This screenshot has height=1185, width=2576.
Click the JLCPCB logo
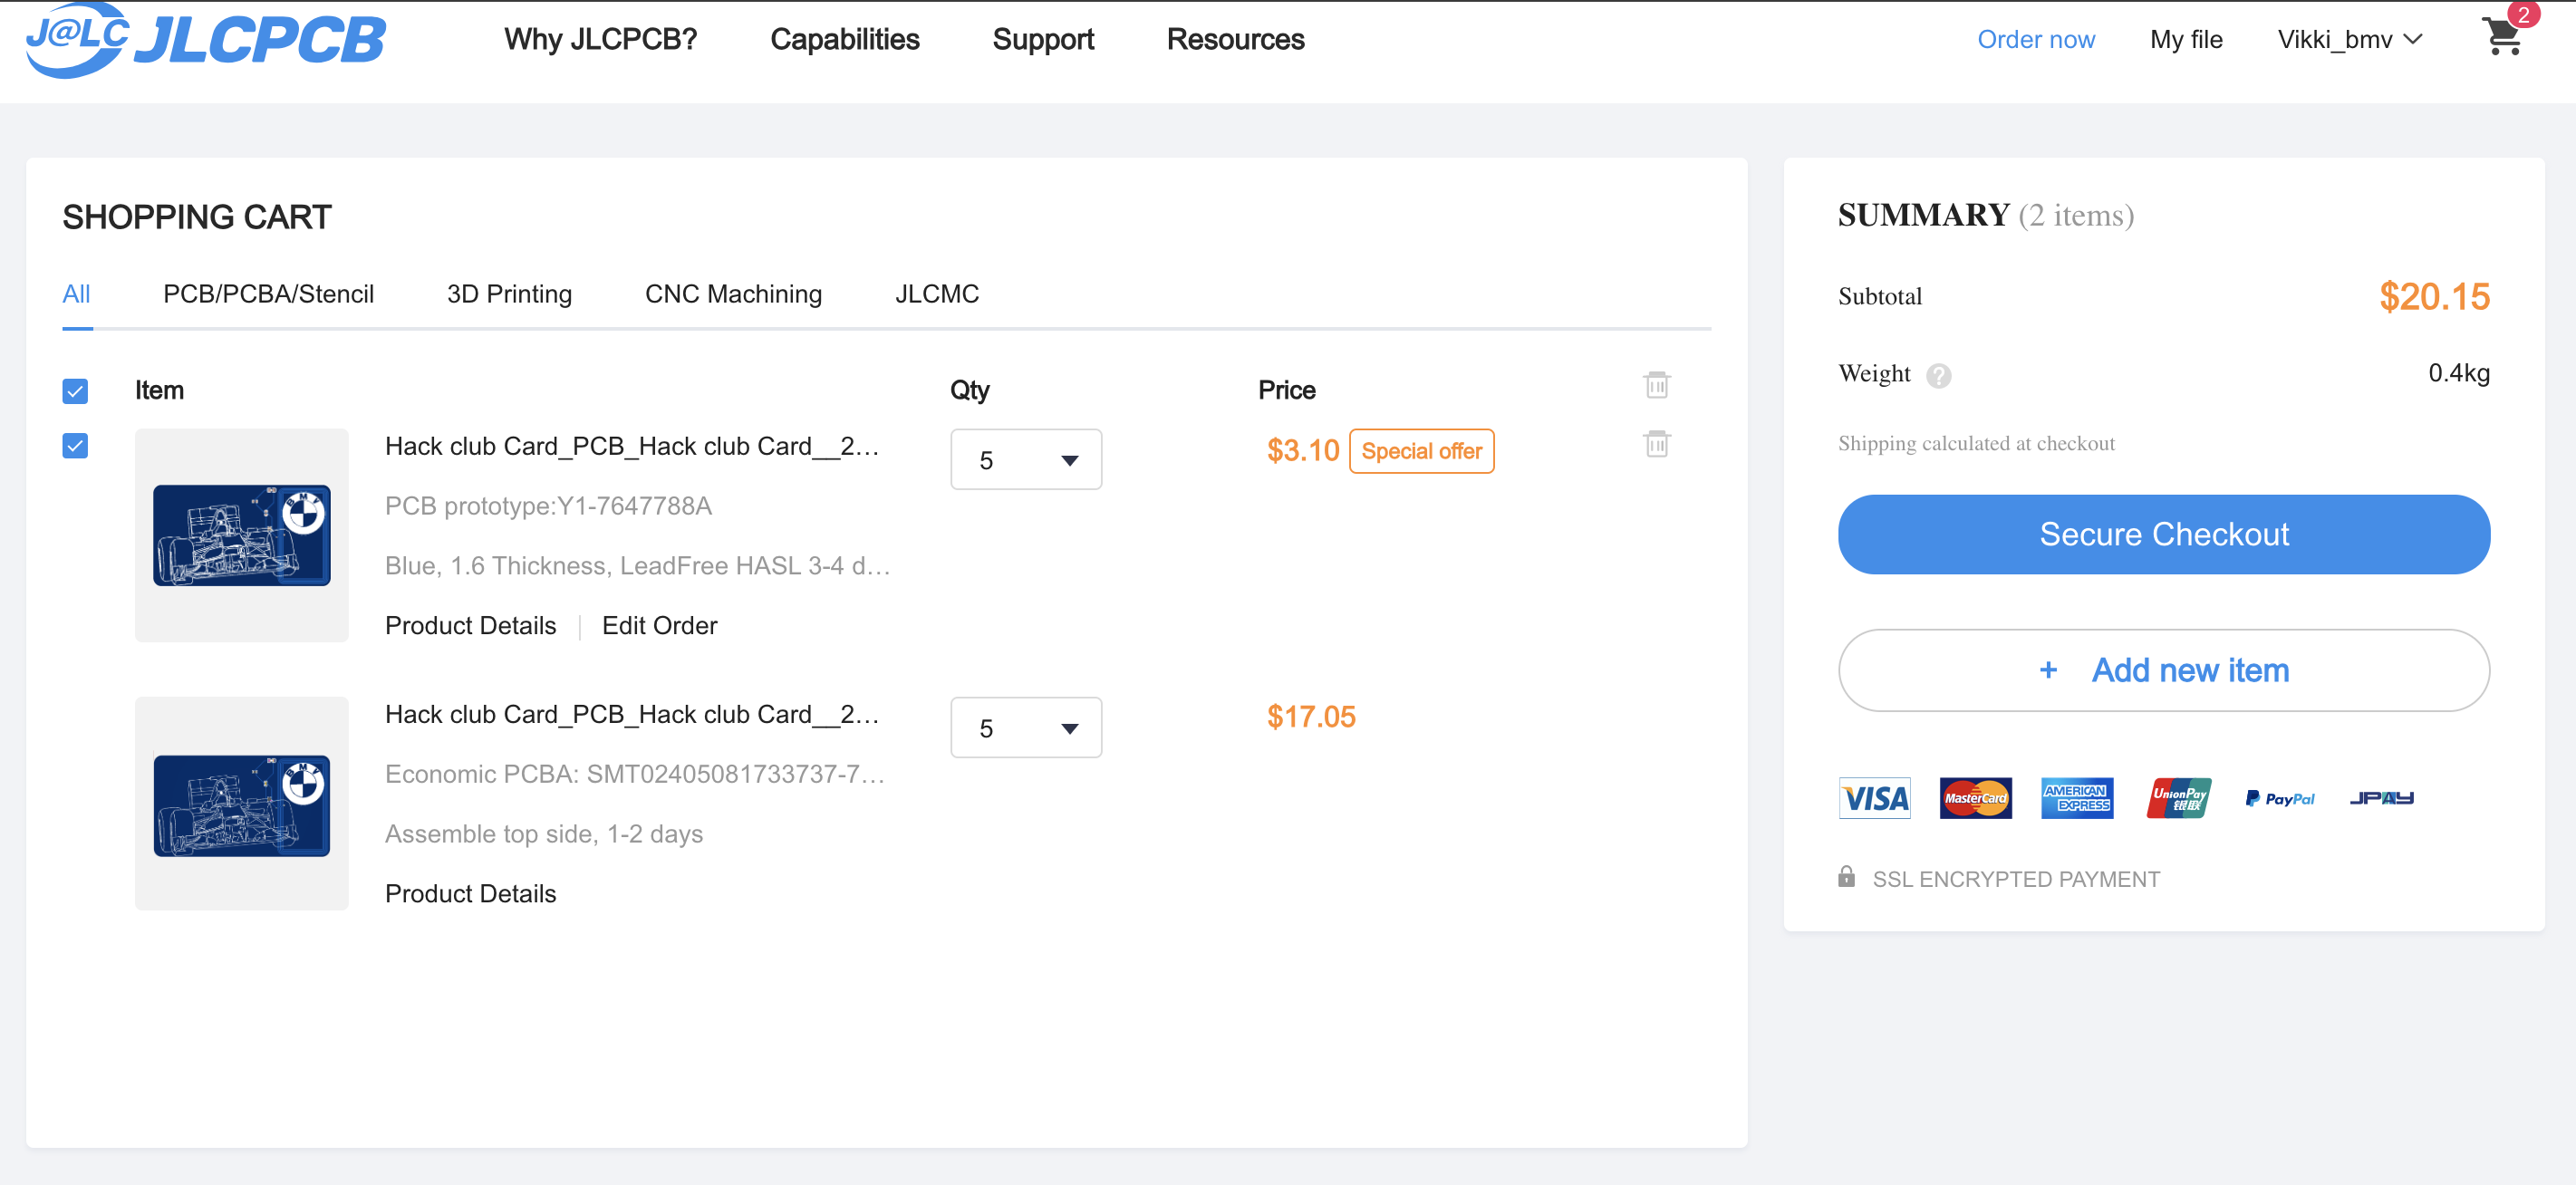206,40
